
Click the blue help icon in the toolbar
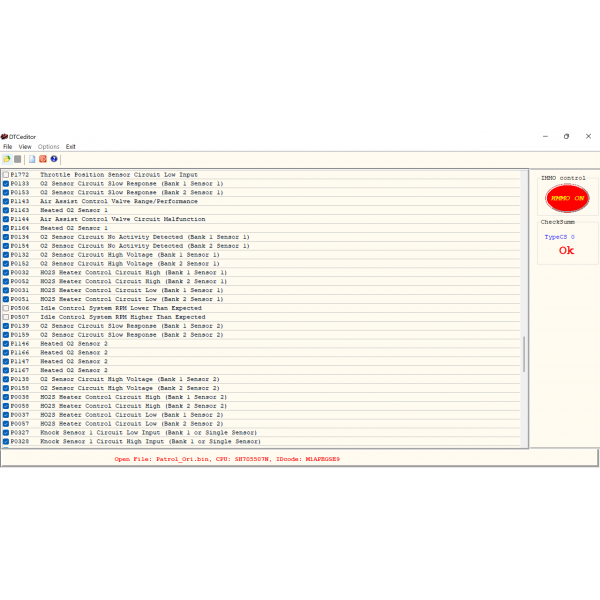[x=54, y=159]
